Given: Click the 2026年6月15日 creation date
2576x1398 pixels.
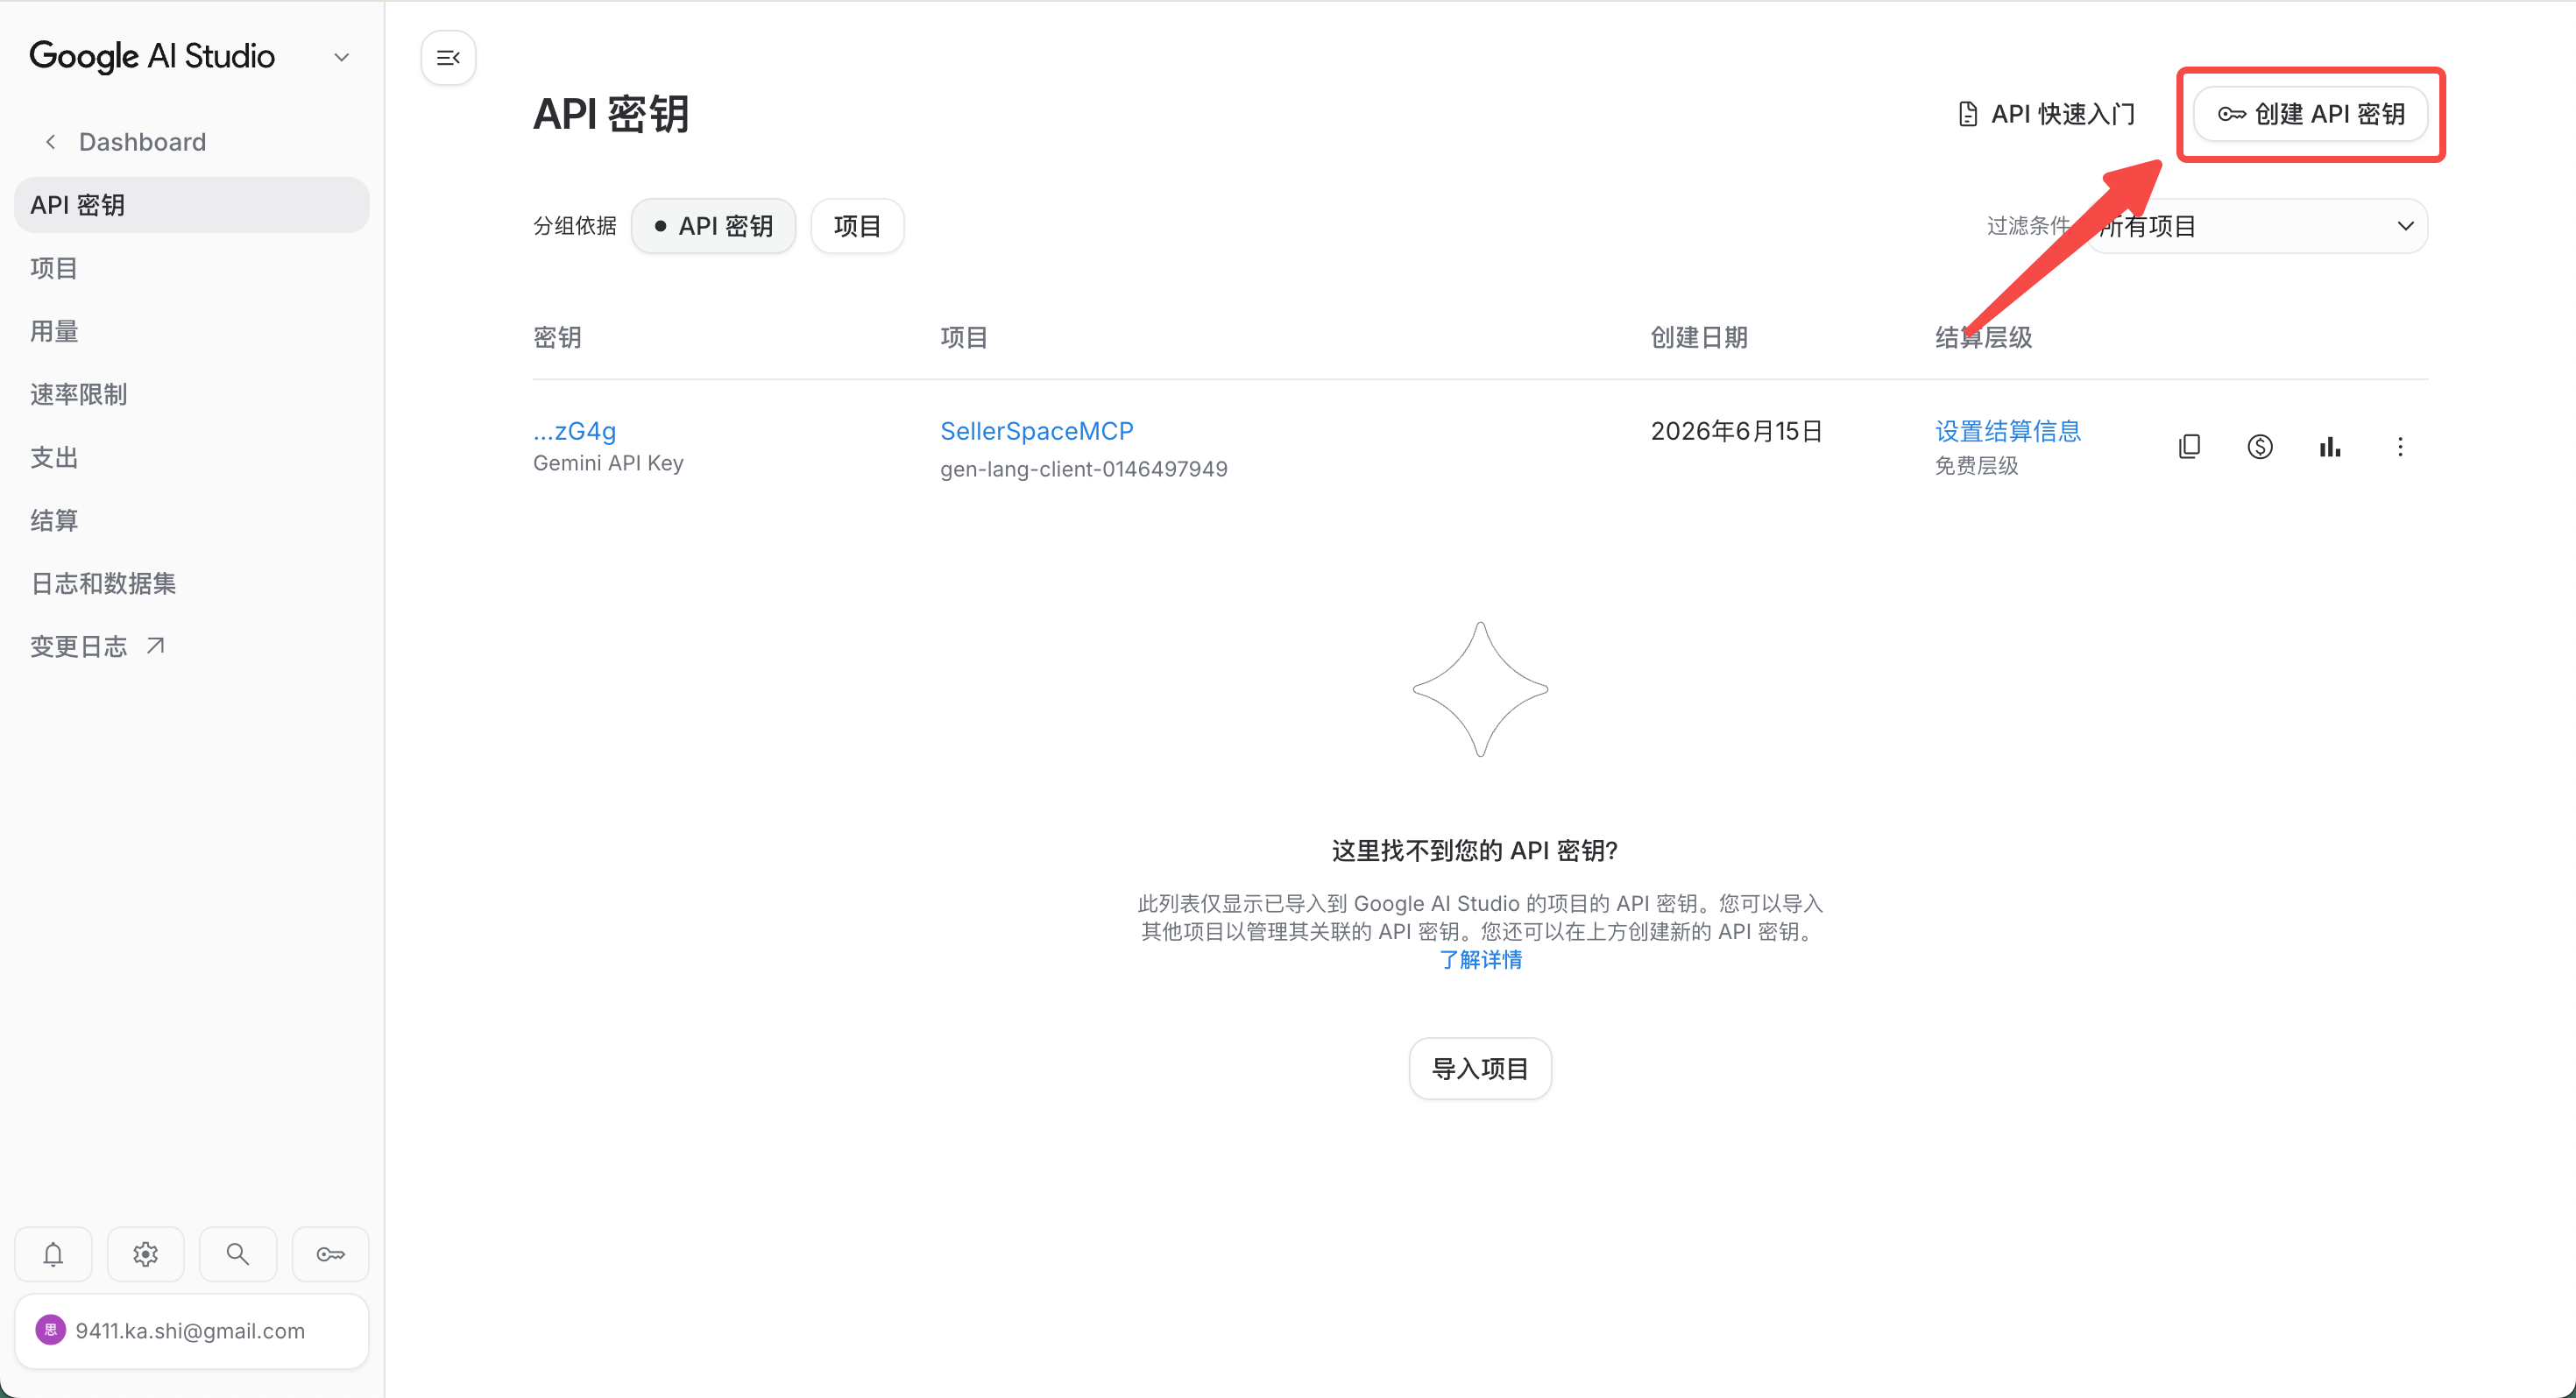Looking at the screenshot, I should [x=1736, y=431].
